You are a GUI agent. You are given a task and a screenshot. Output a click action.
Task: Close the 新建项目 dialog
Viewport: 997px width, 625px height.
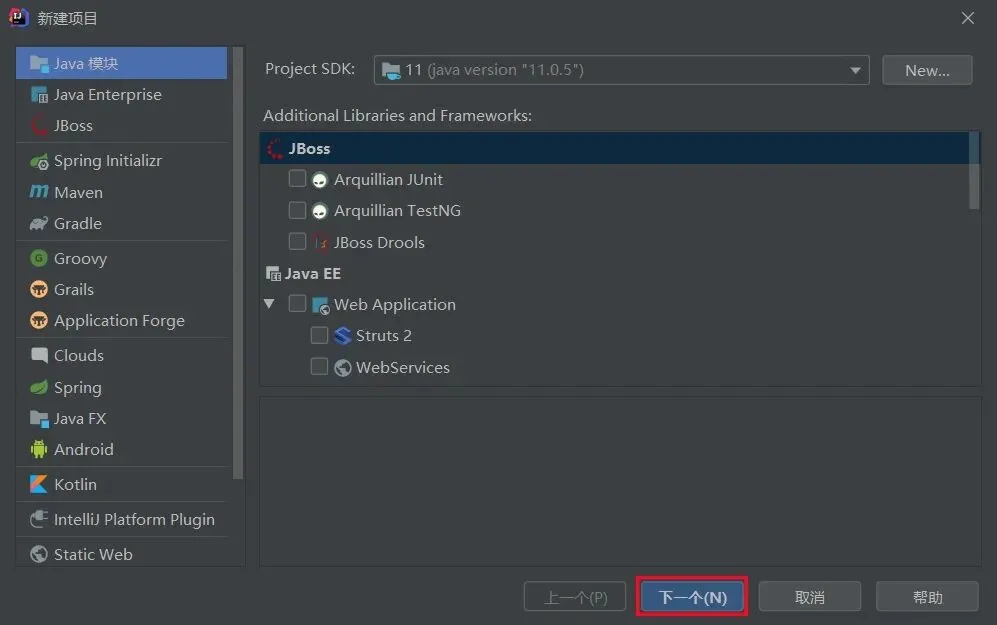(x=968, y=18)
